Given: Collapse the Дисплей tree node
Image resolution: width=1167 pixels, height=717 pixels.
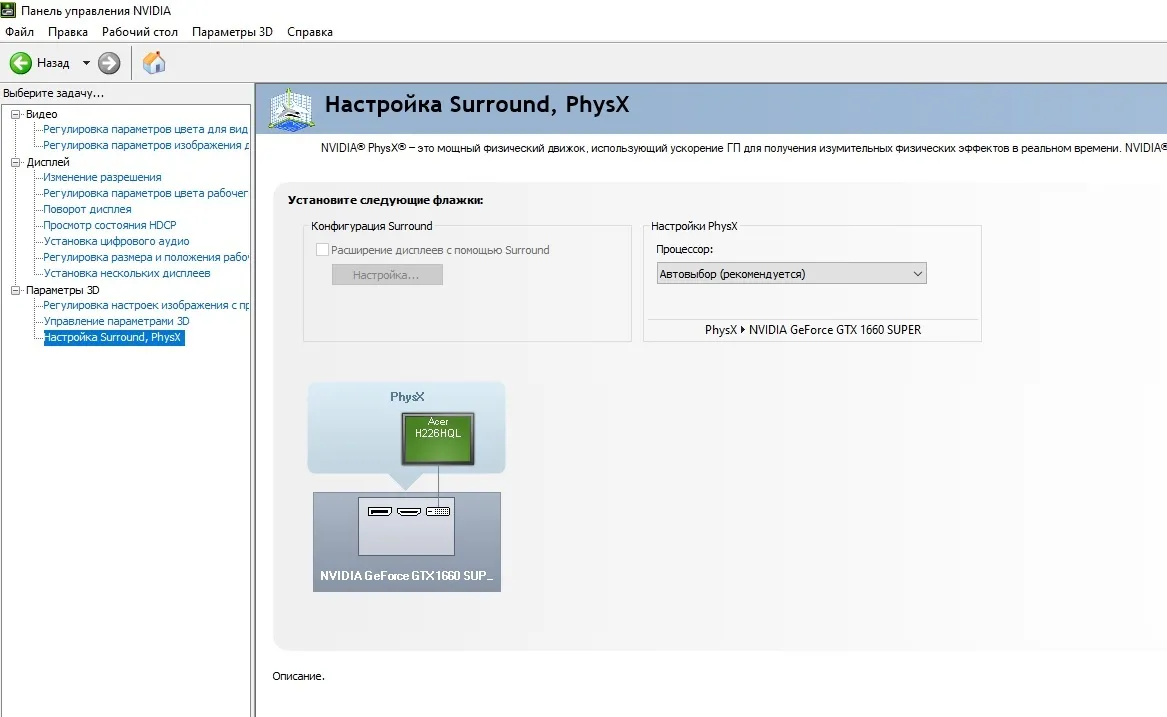Looking at the screenshot, I should pyautogui.click(x=15, y=162).
